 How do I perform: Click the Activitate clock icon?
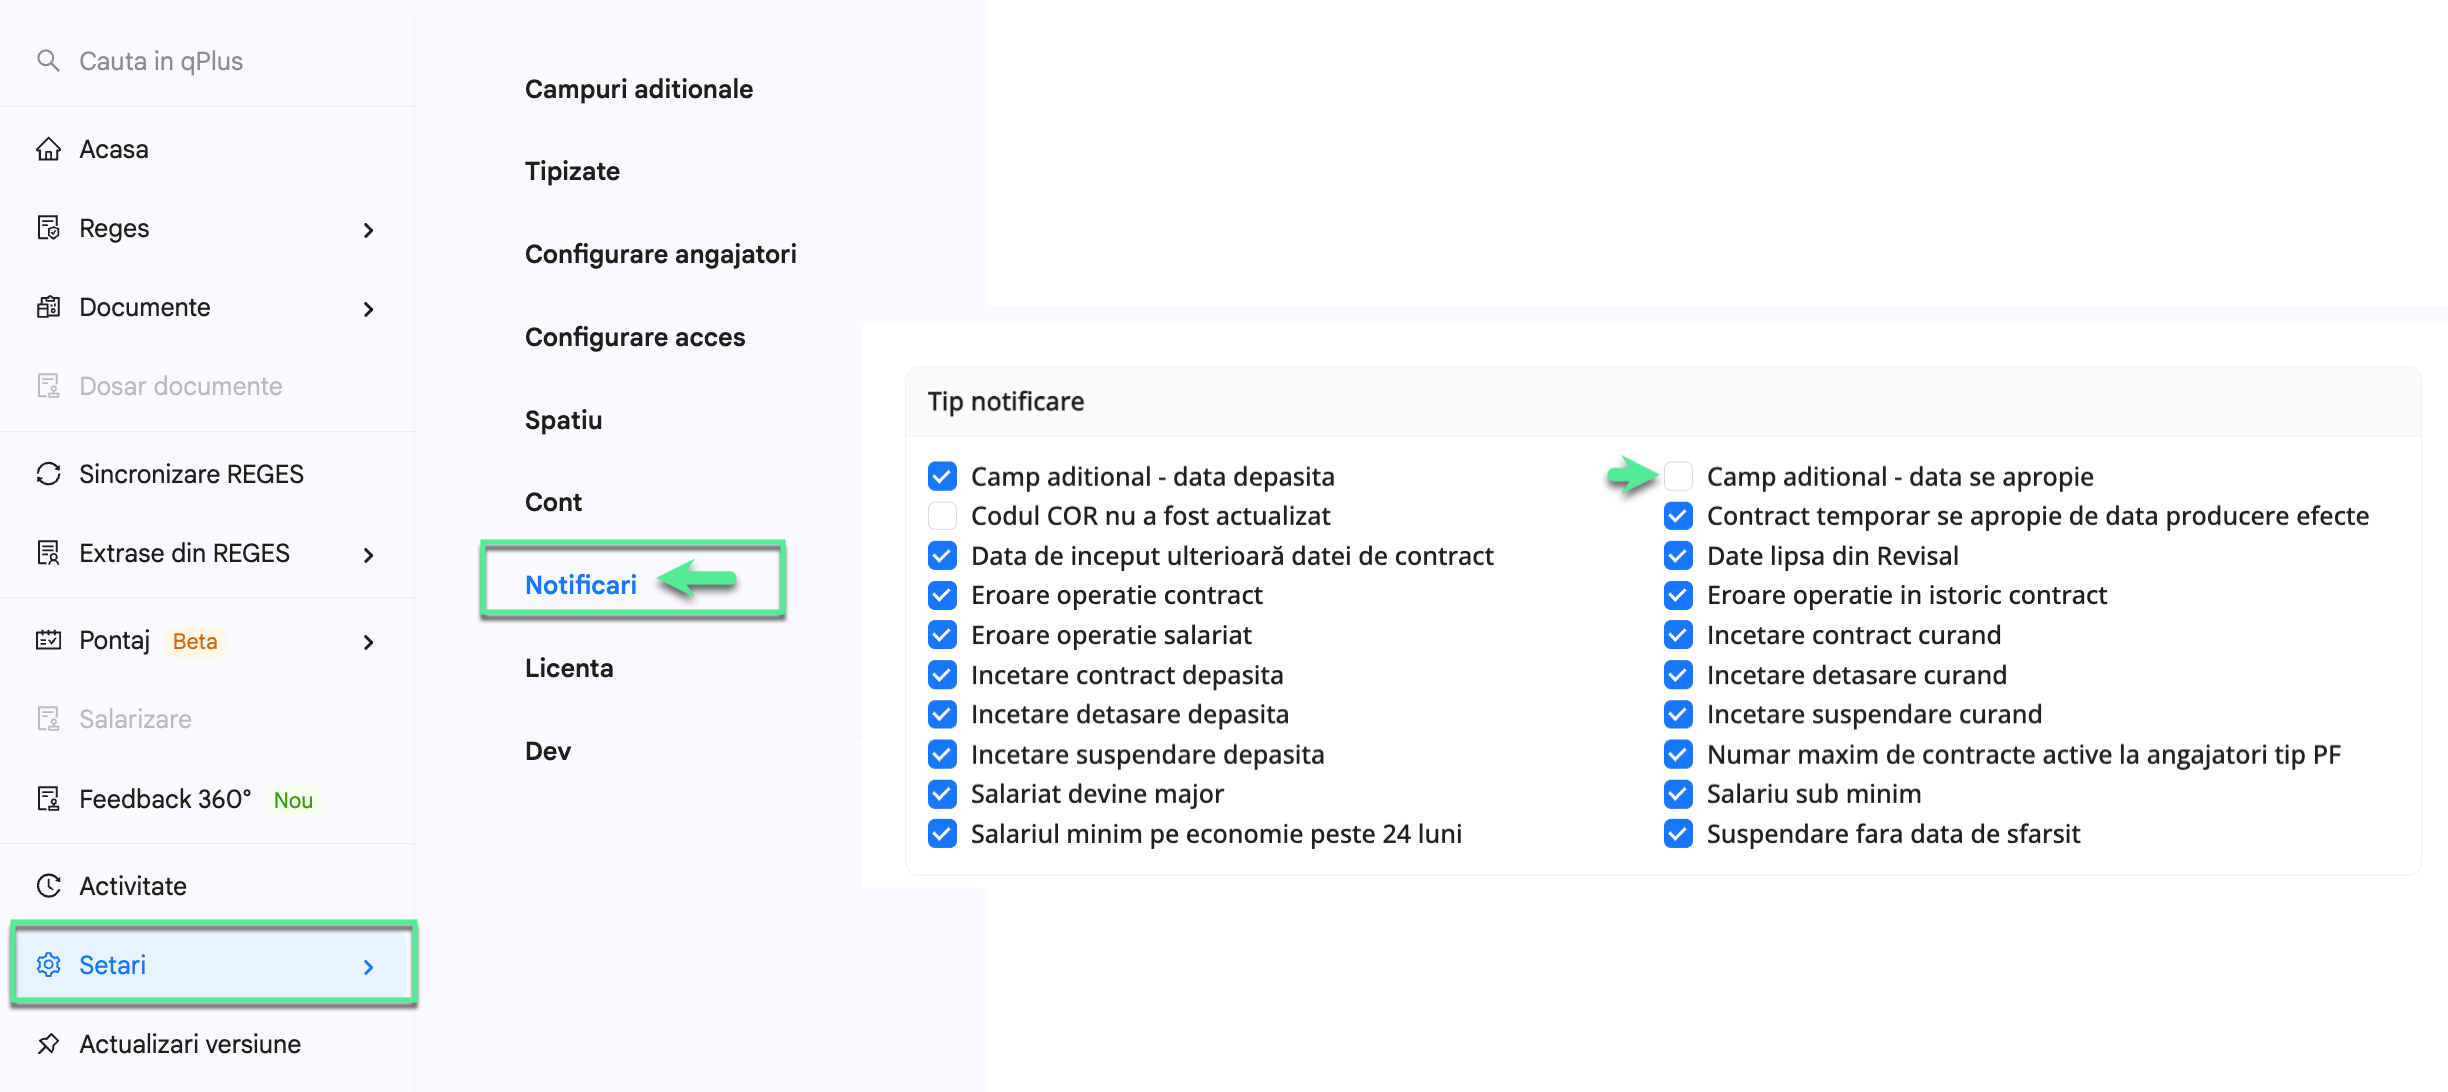(x=48, y=886)
